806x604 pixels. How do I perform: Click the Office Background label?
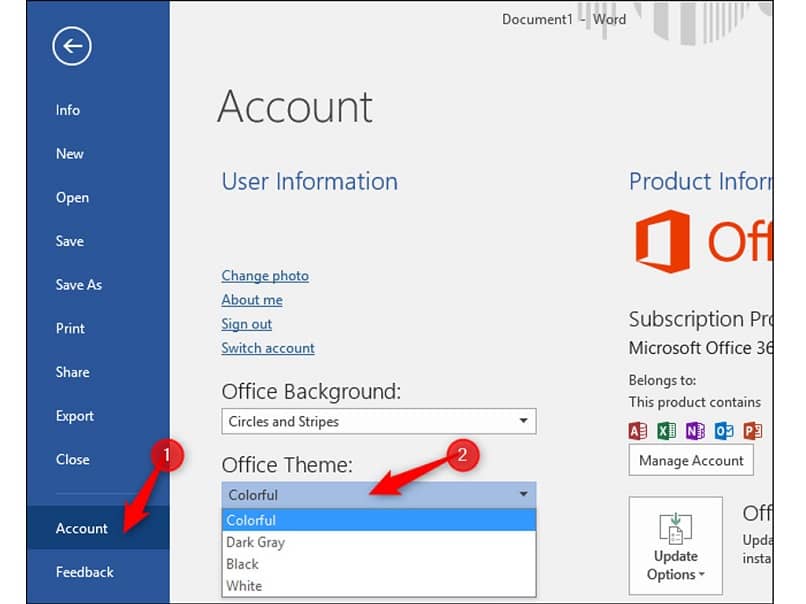(312, 392)
